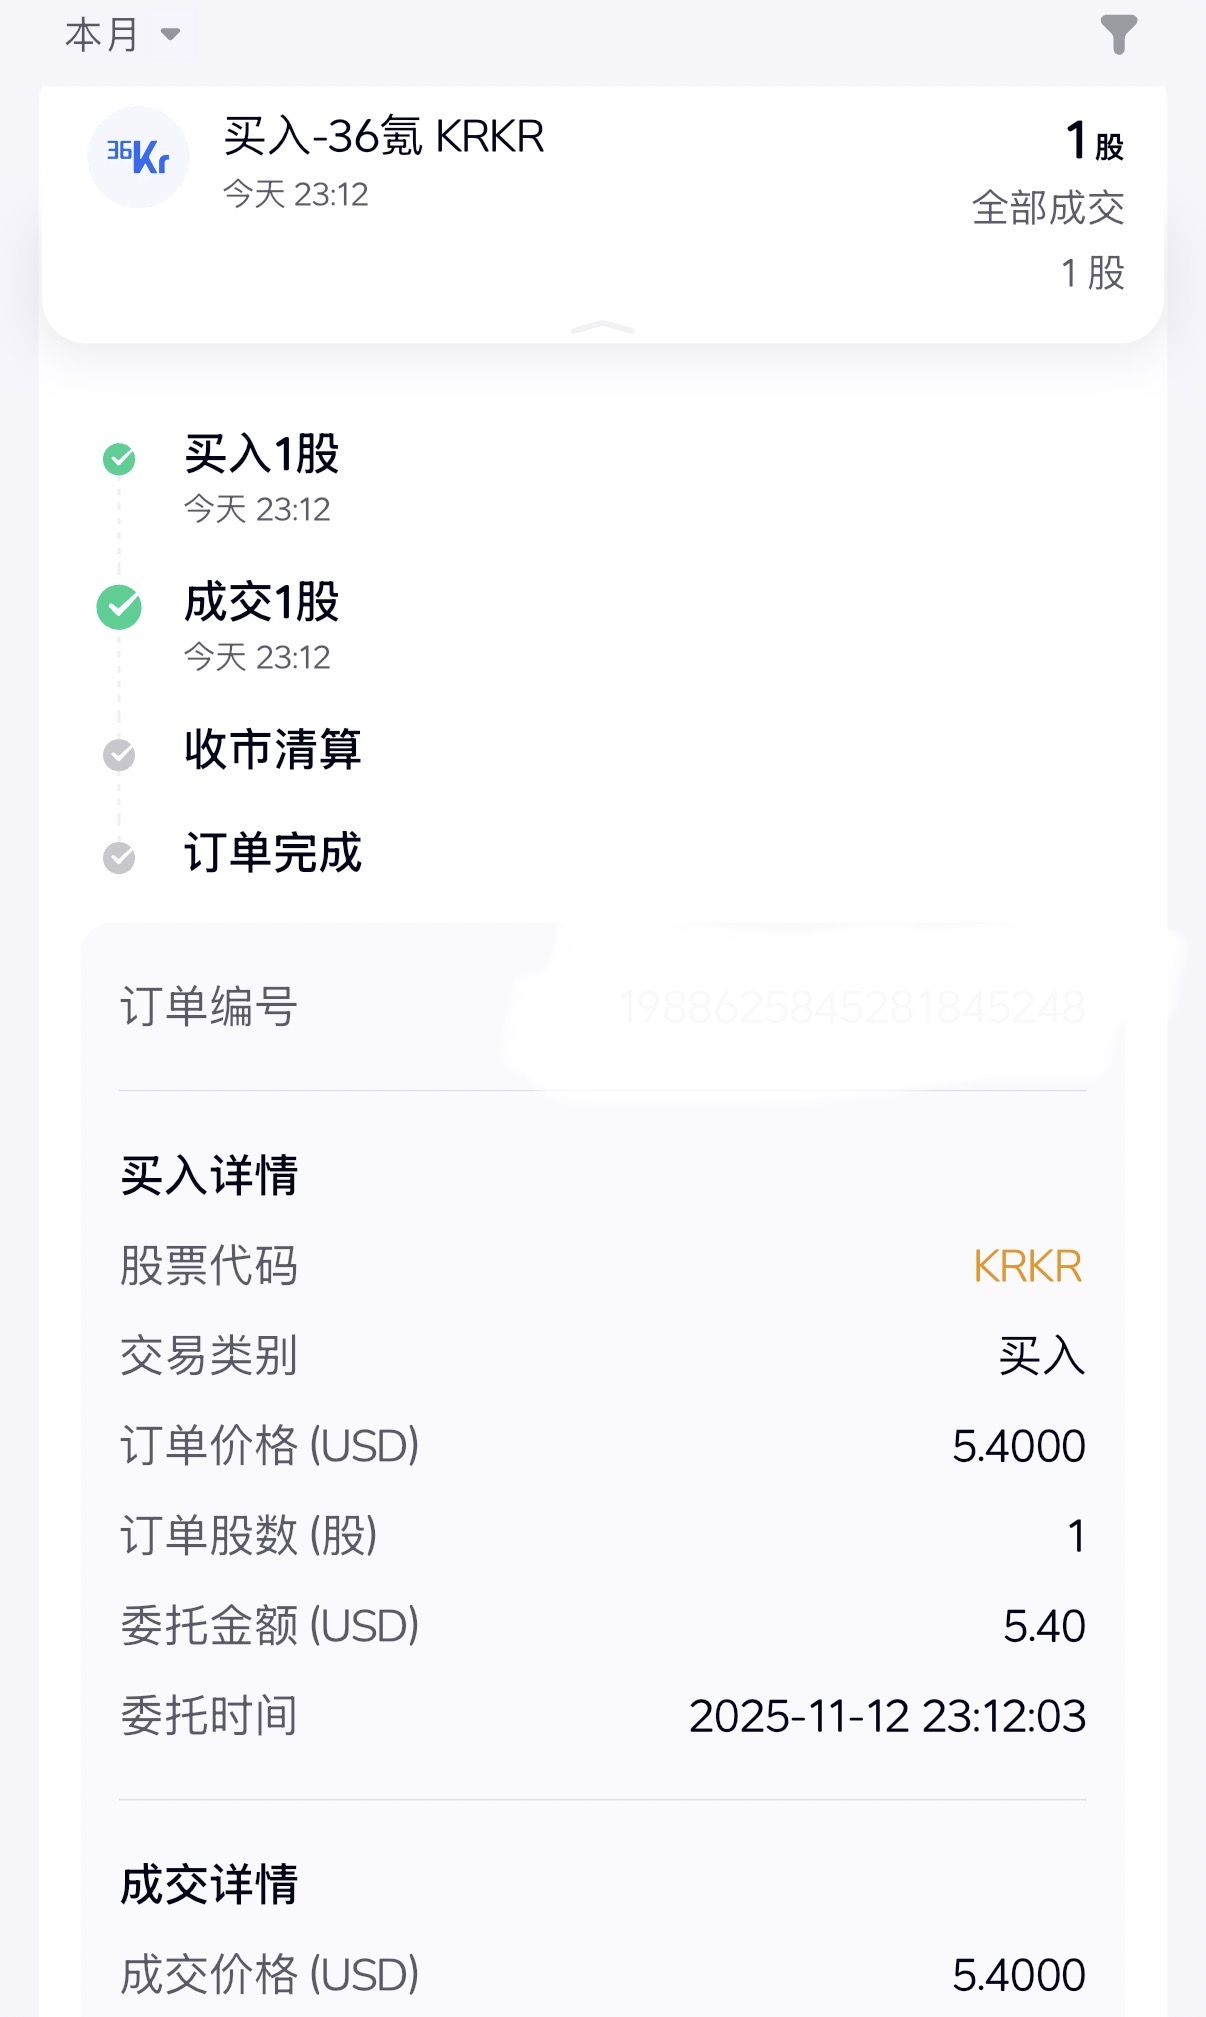This screenshot has width=1206, height=2017.
Task: Select the 买入-36氪 KRKR order title
Action: pos(384,137)
